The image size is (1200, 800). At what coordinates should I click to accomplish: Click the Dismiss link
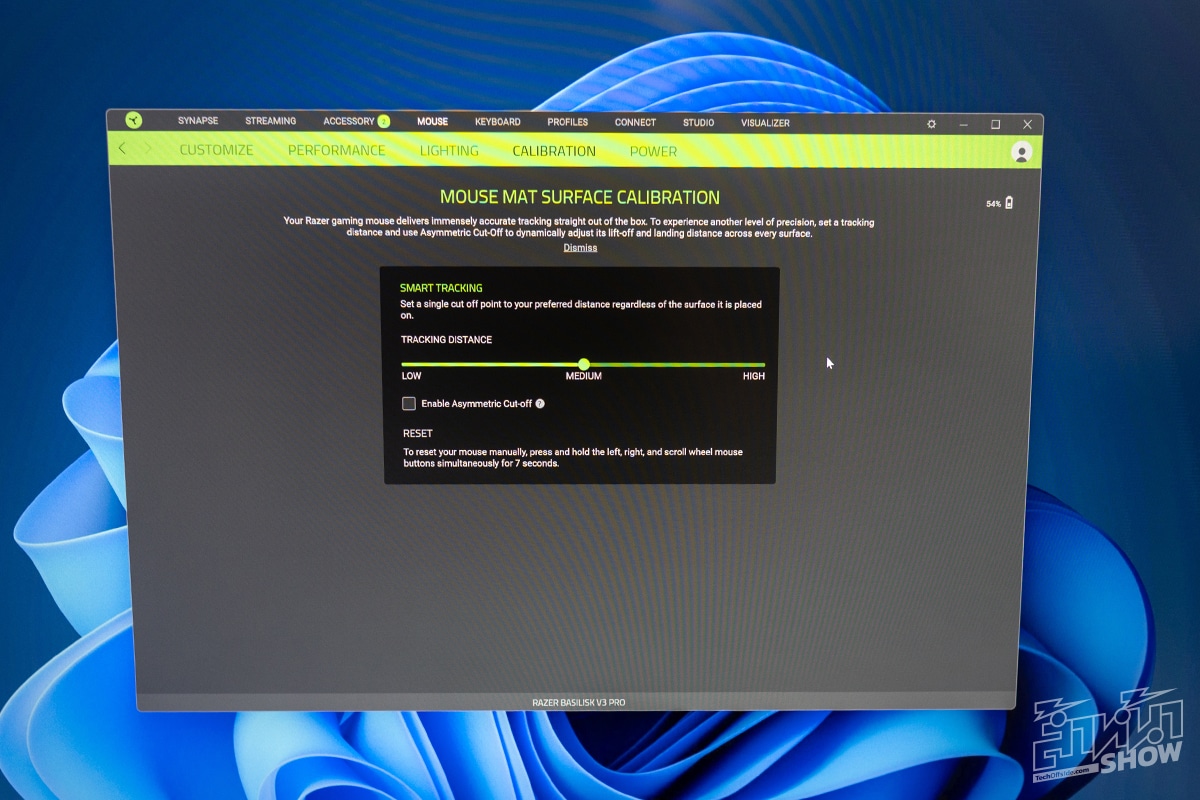pyautogui.click(x=580, y=248)
